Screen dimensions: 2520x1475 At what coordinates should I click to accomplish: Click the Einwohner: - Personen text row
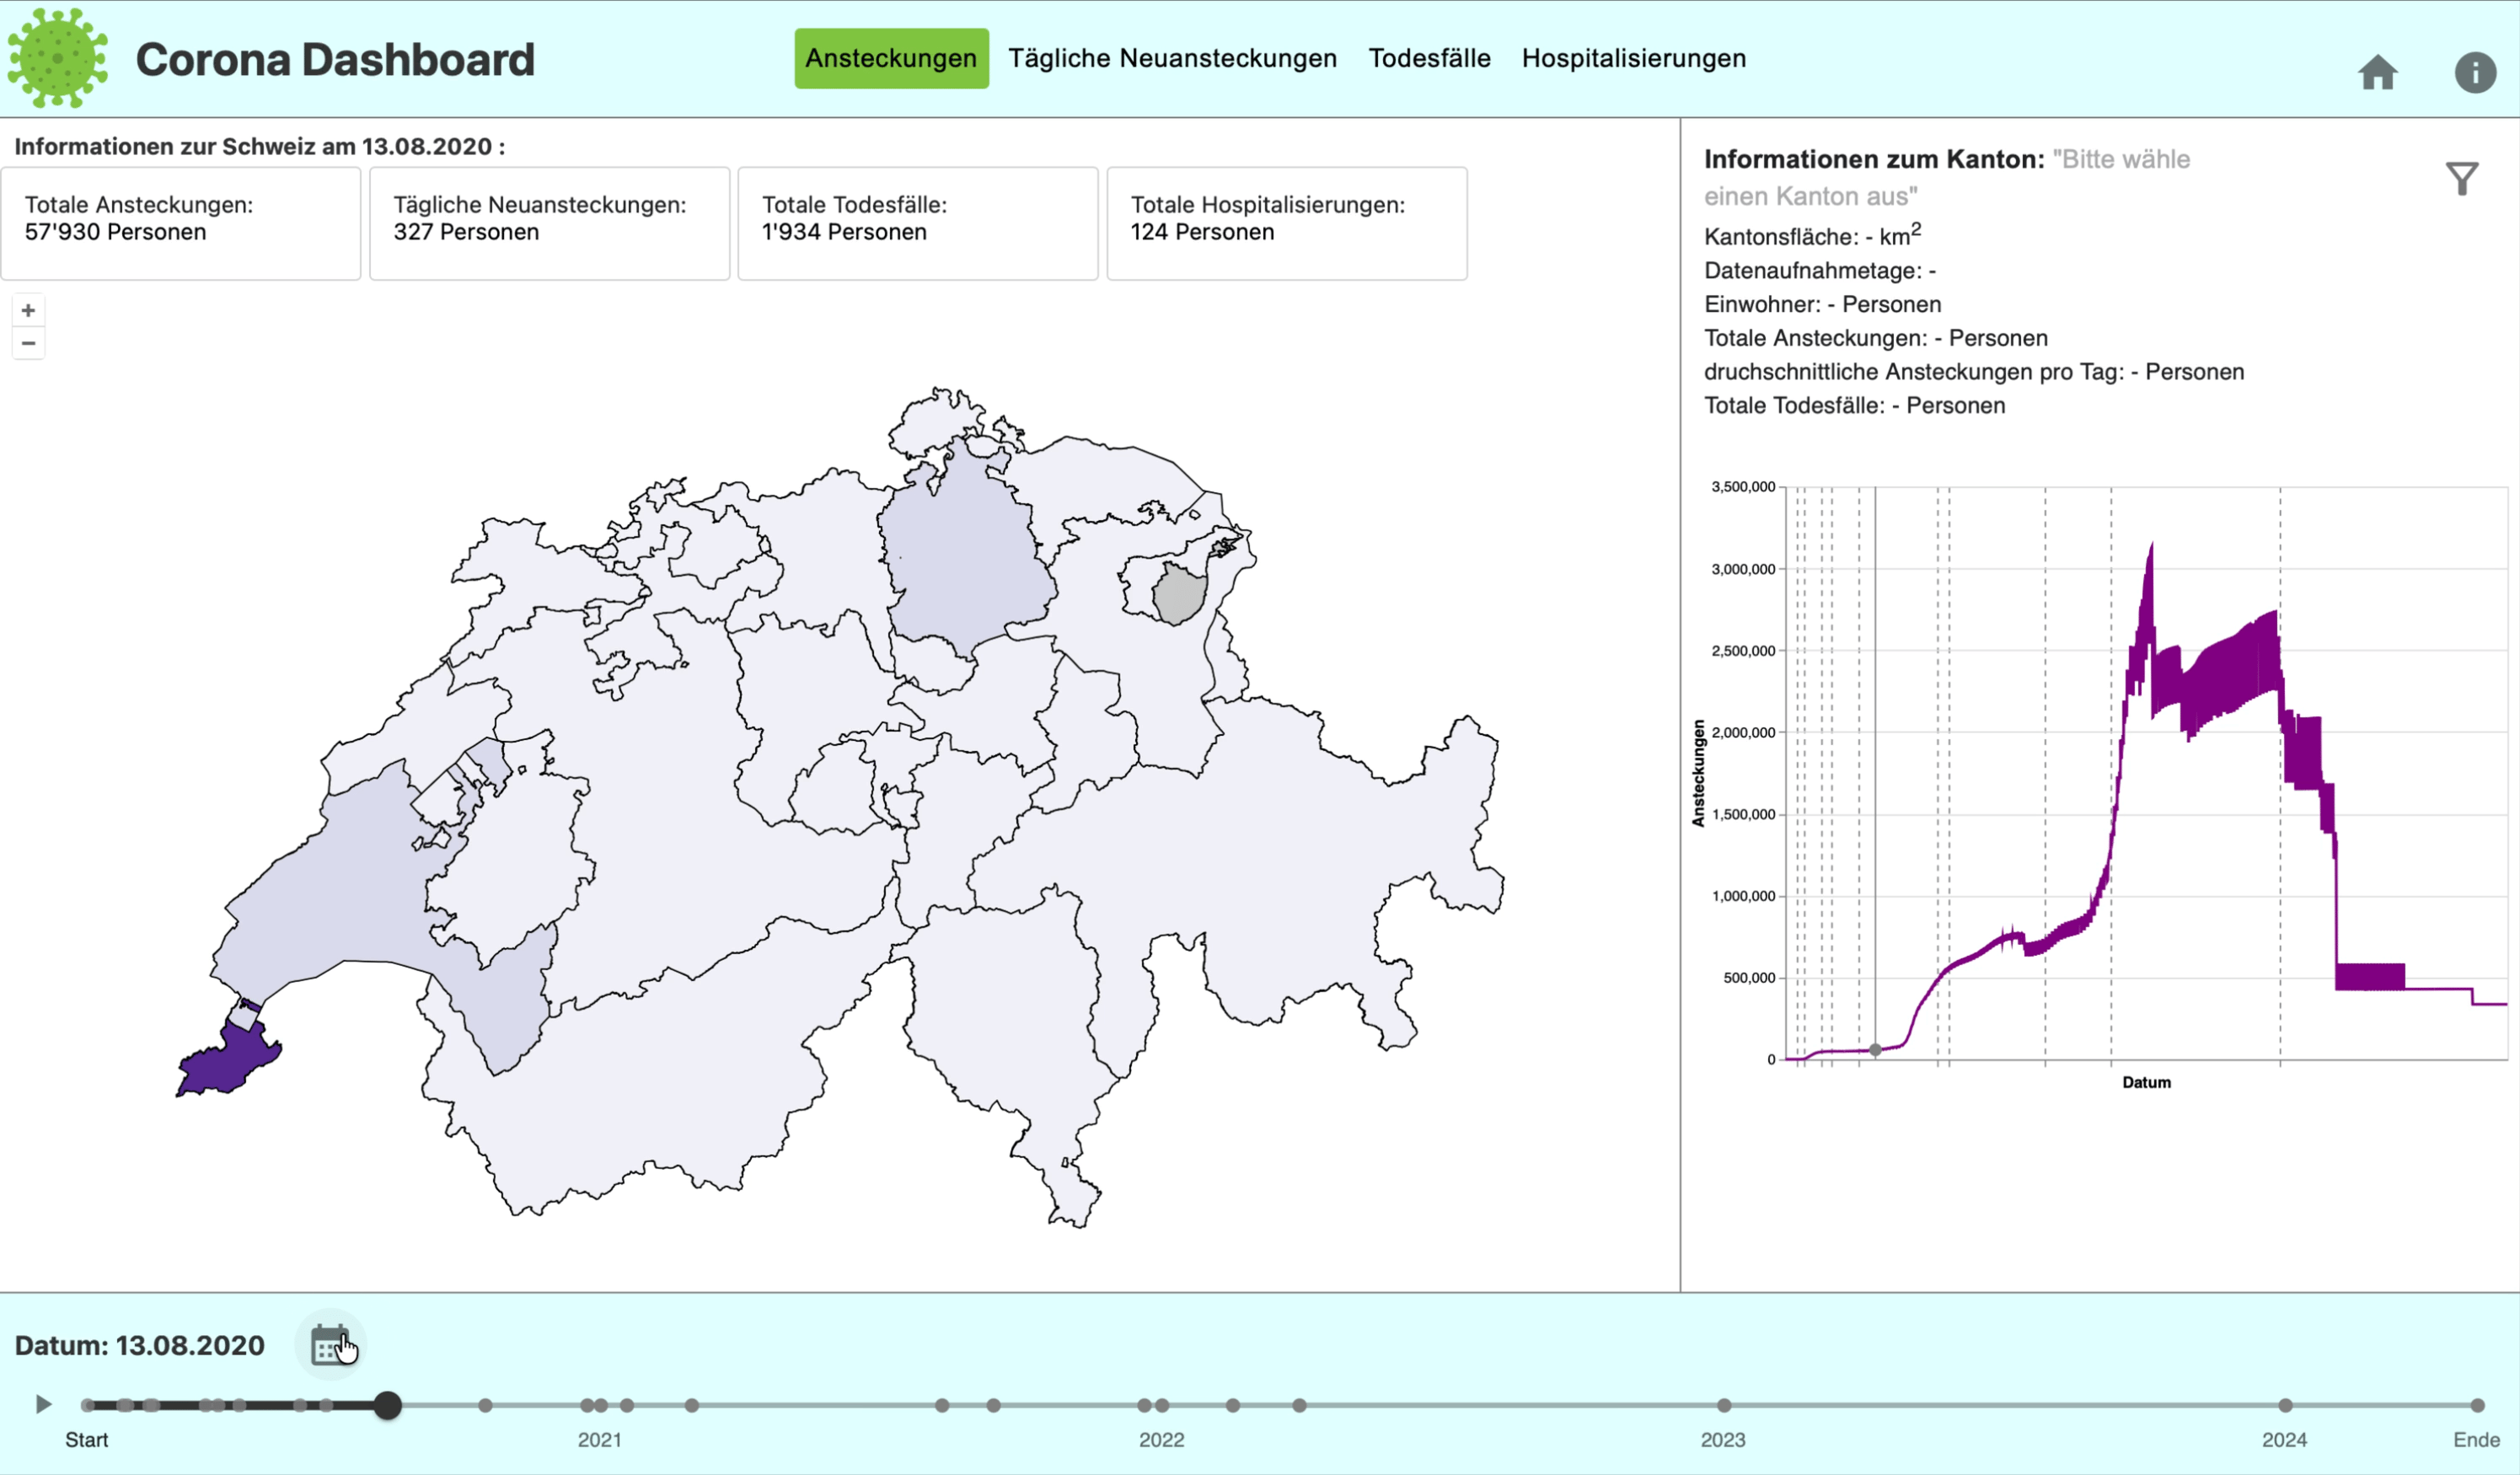click(1822, 304)
